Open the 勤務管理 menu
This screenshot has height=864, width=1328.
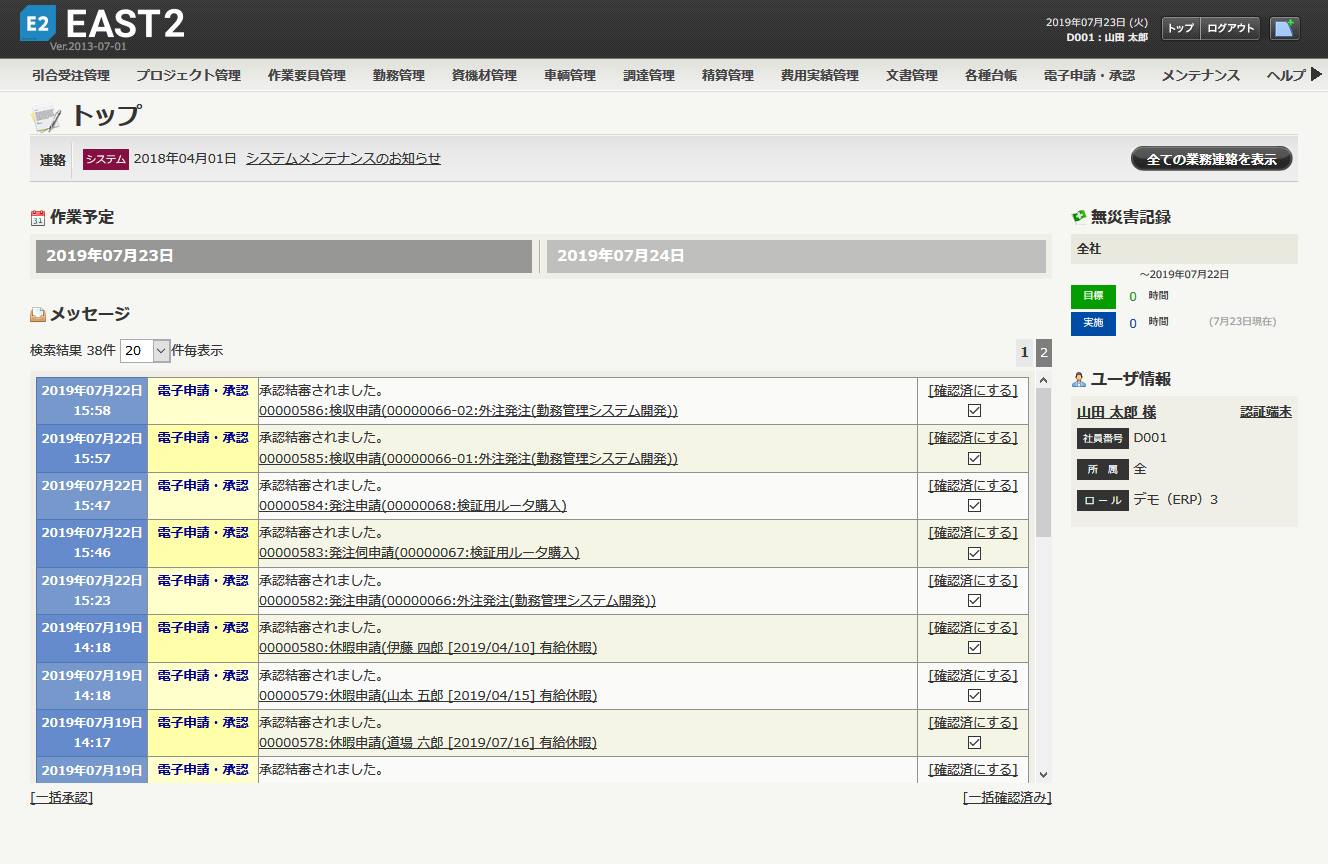(x=399, y=75)
